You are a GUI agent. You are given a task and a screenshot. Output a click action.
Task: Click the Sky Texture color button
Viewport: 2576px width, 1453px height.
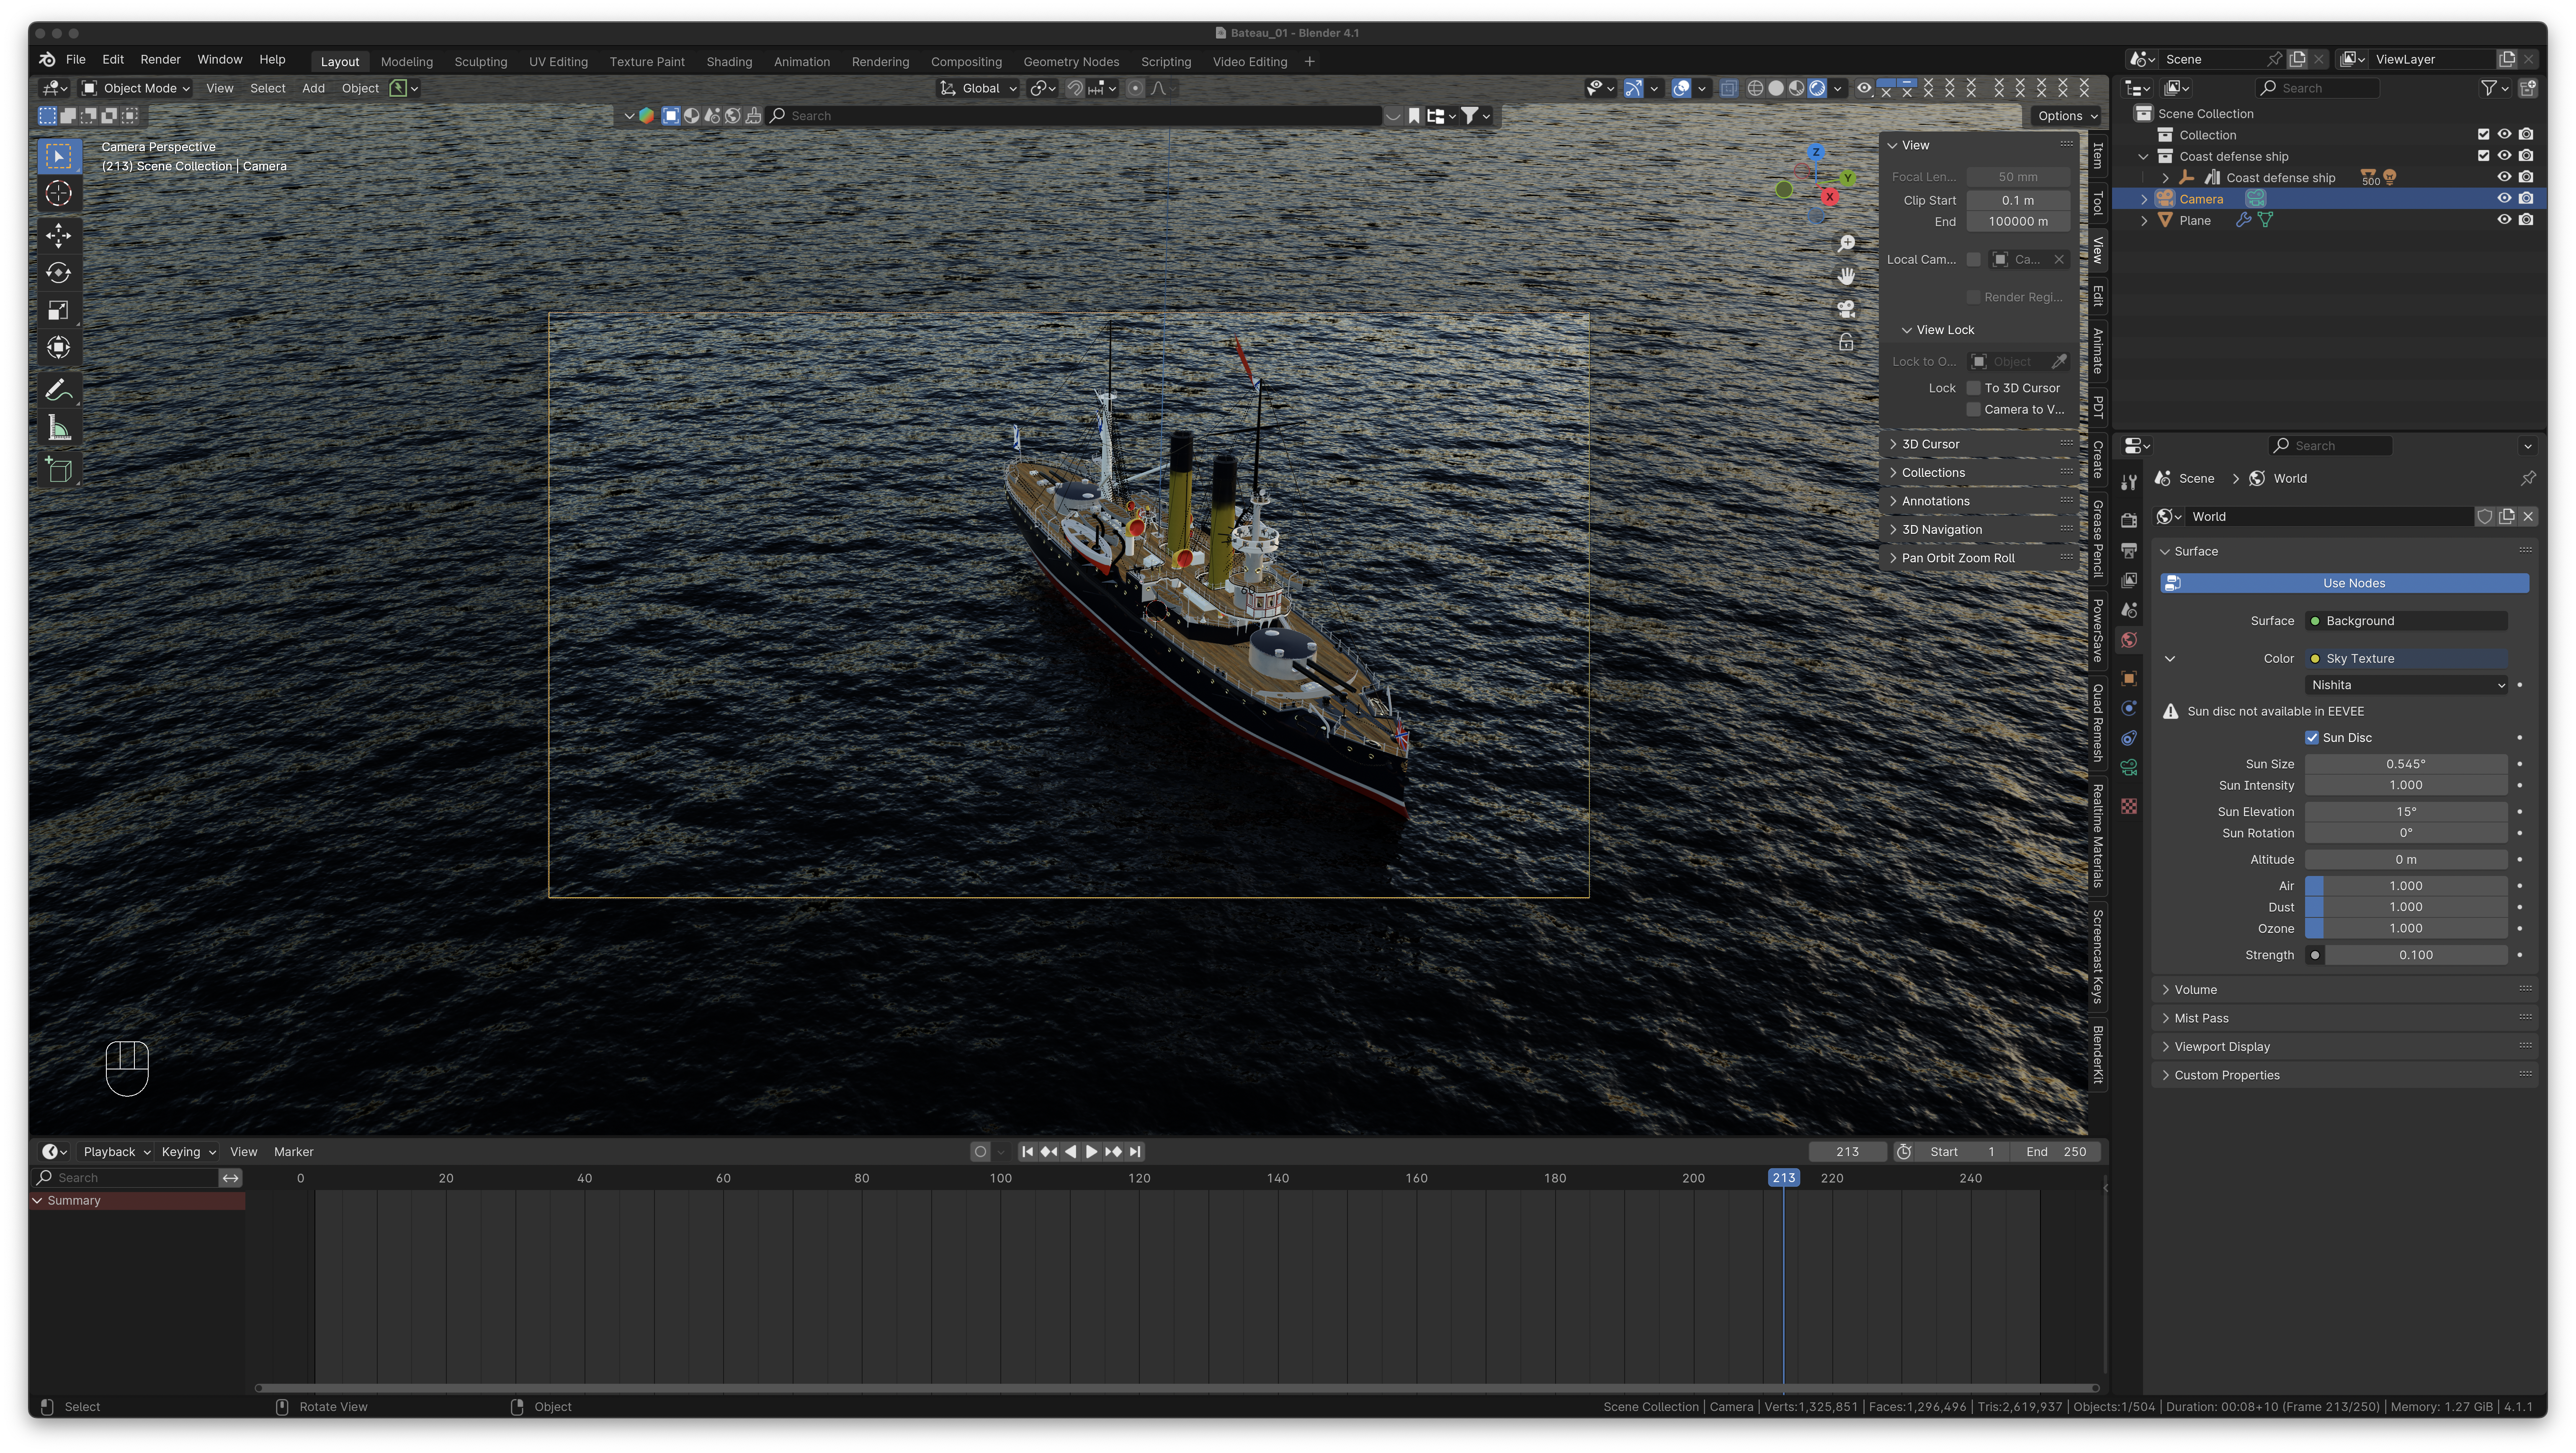2406,659
